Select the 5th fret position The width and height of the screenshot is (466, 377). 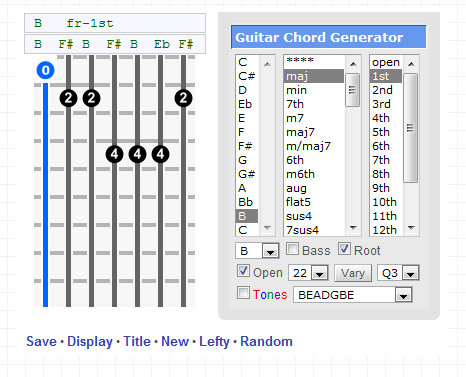pyautogui.click(x=386, y=132)
